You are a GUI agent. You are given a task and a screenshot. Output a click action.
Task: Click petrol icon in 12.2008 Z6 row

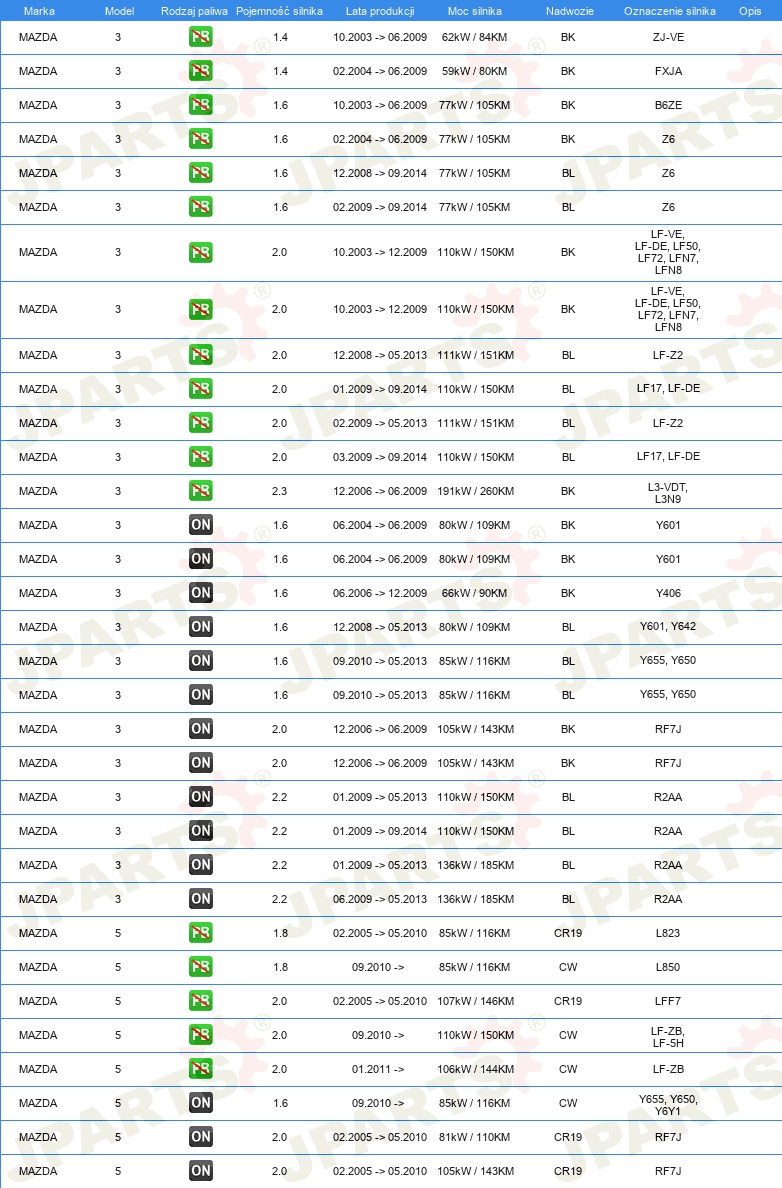(x=201, y=173)
